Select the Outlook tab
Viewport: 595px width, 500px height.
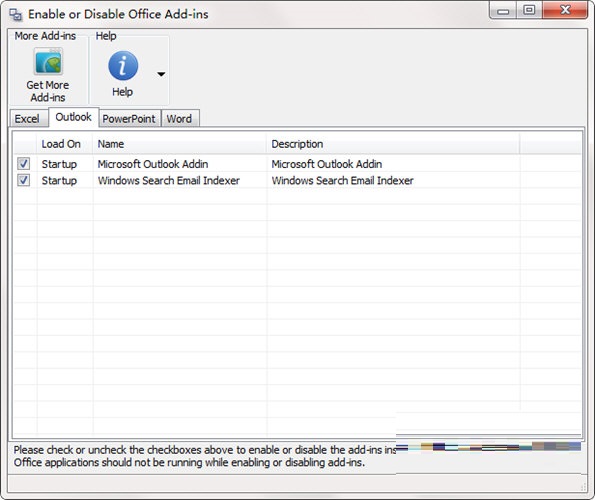pyautogui.click(x=74, y=117)
